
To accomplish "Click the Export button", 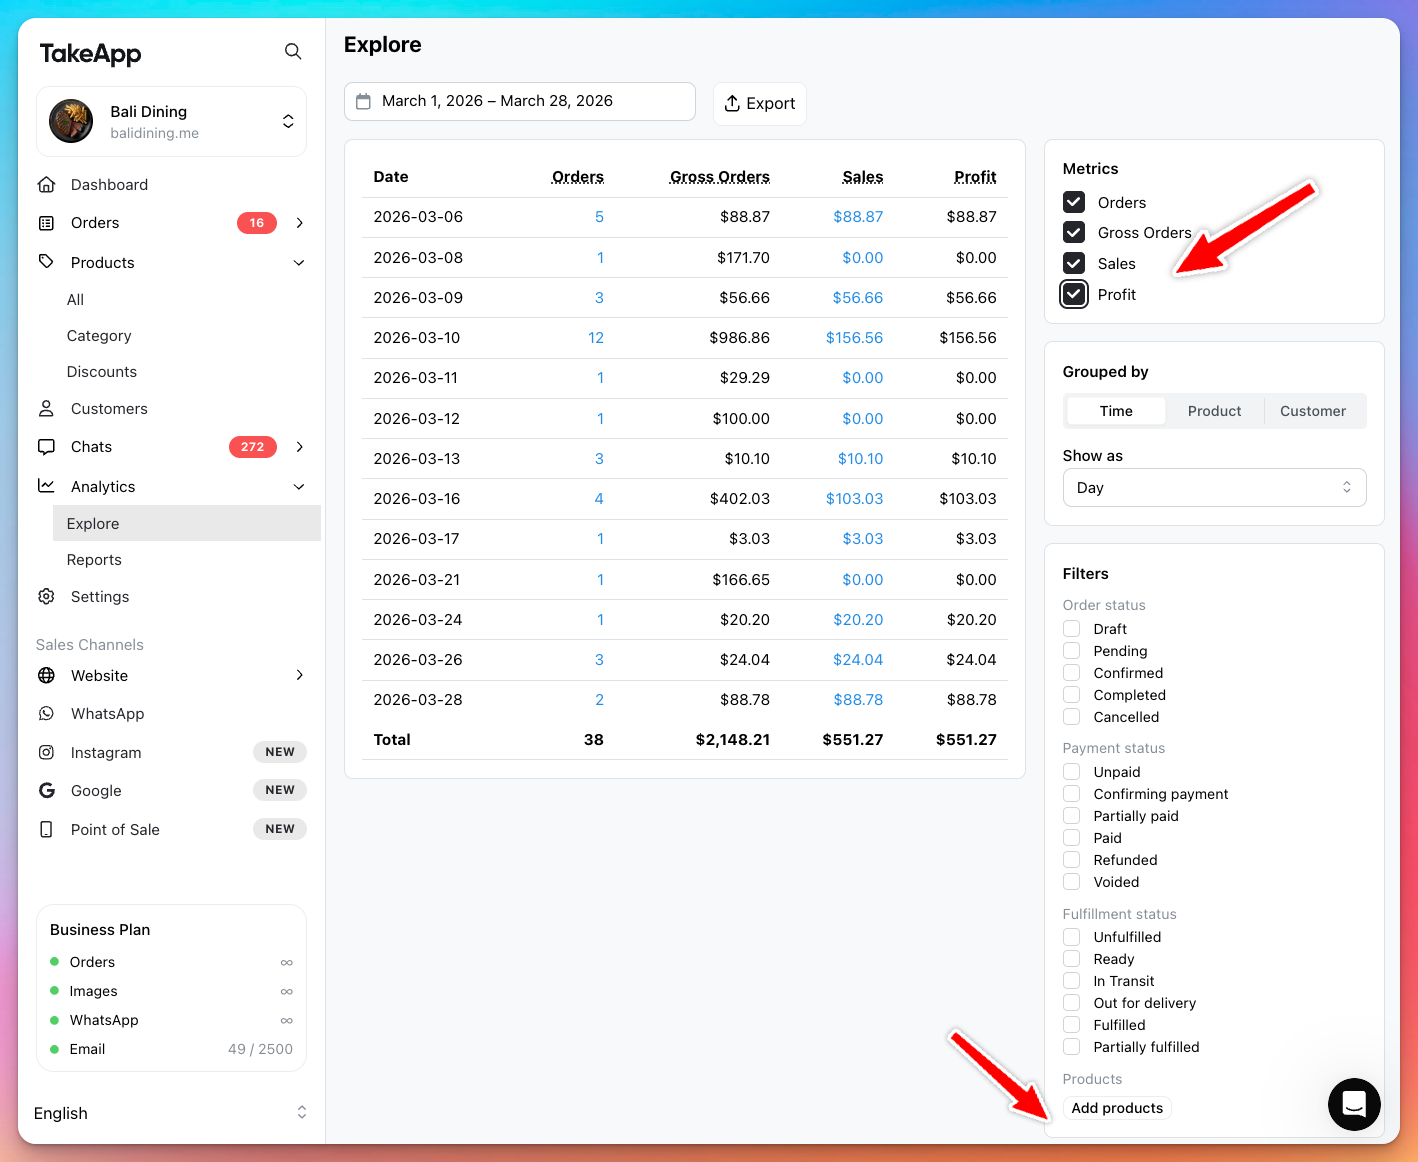I will [760, 104].
